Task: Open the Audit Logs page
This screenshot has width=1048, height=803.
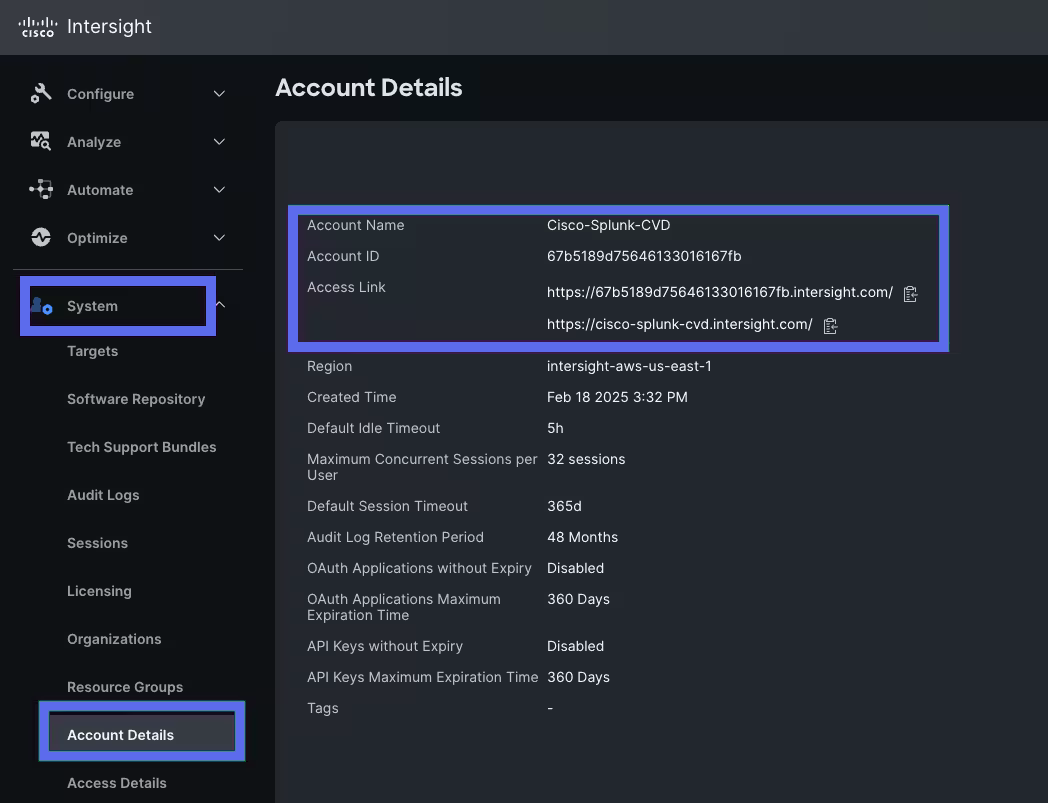Action: (x=103, y=494)
